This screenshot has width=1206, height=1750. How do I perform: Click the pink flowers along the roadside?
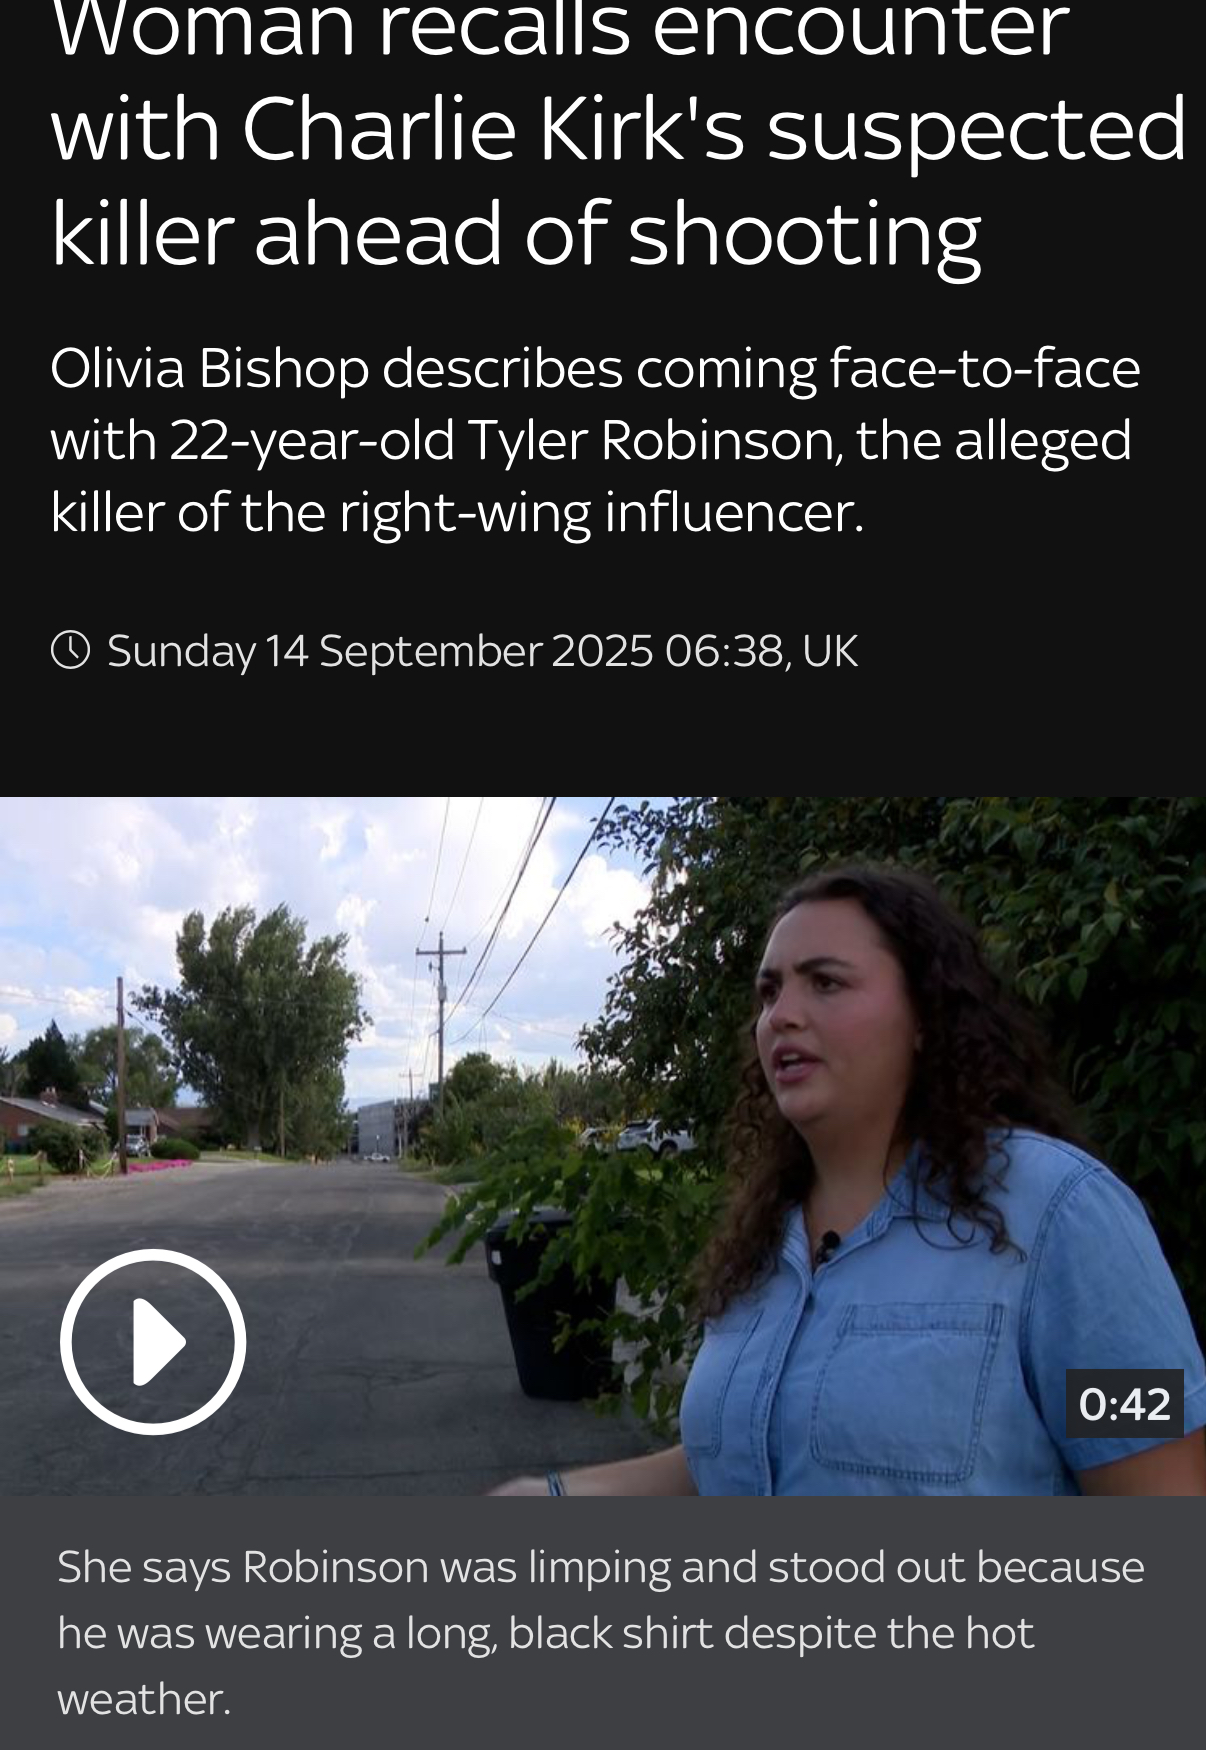pos(158,1165)
